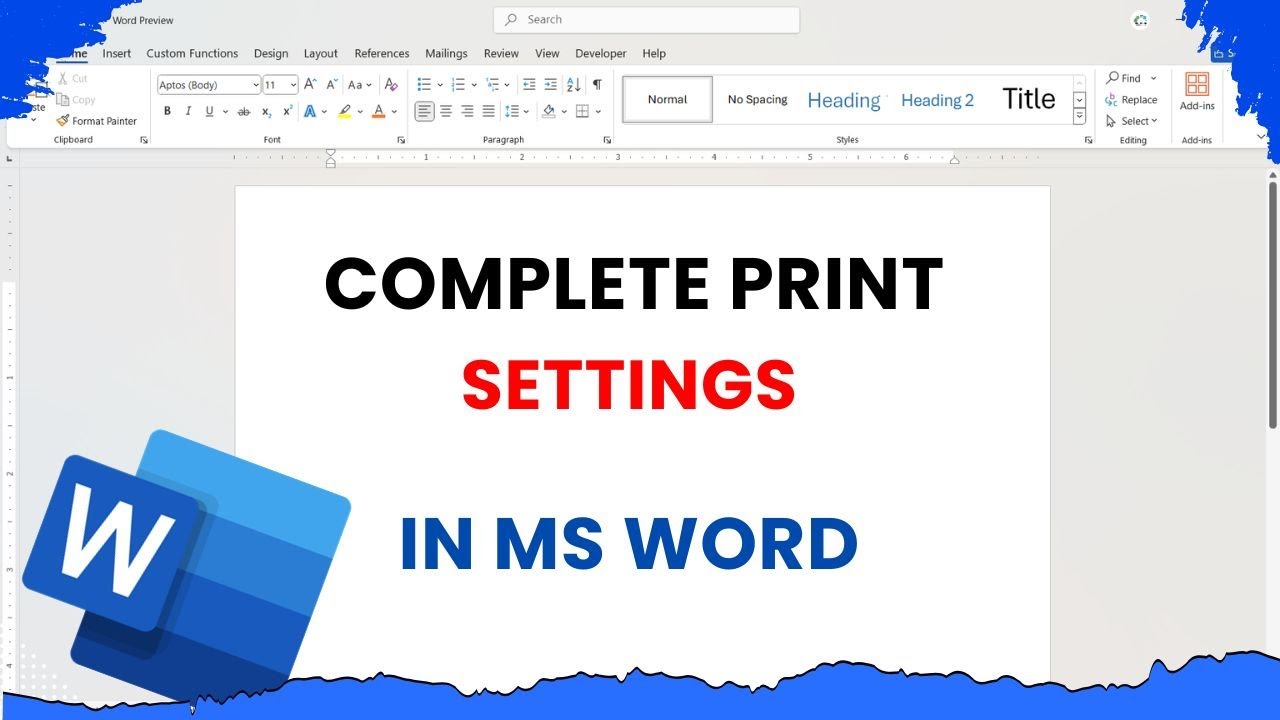This screenshot has width=1280, height=720.
Task: Expand the Find dropdown arrow
Action: click(x=1153, y=78)
